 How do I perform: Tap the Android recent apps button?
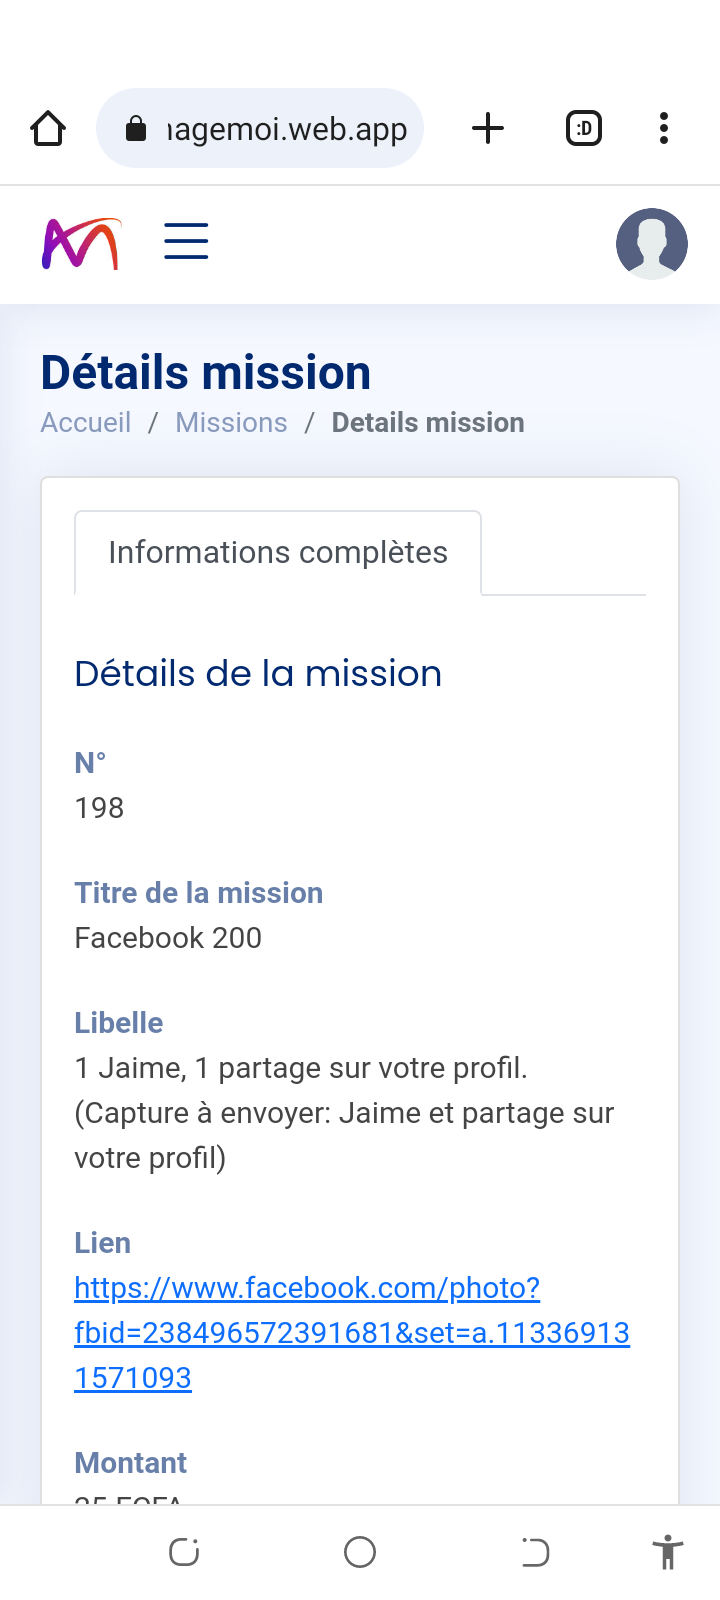click(x=185, y=1552)
